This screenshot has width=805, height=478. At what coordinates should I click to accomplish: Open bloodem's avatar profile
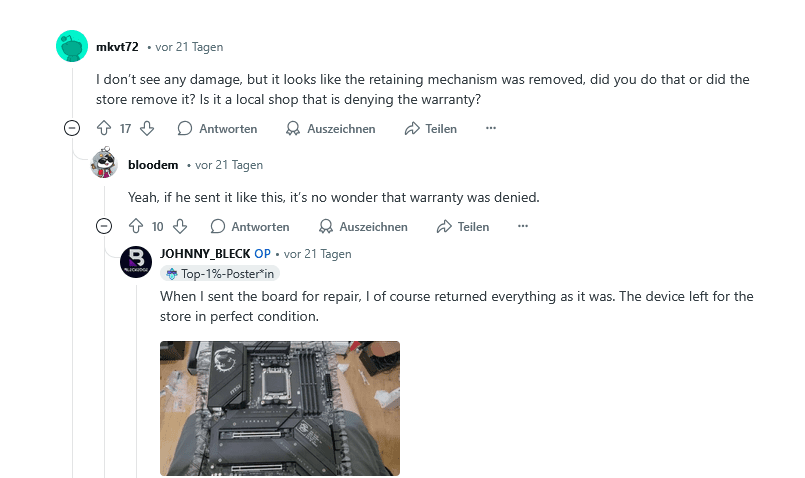(x=104, y=165)
